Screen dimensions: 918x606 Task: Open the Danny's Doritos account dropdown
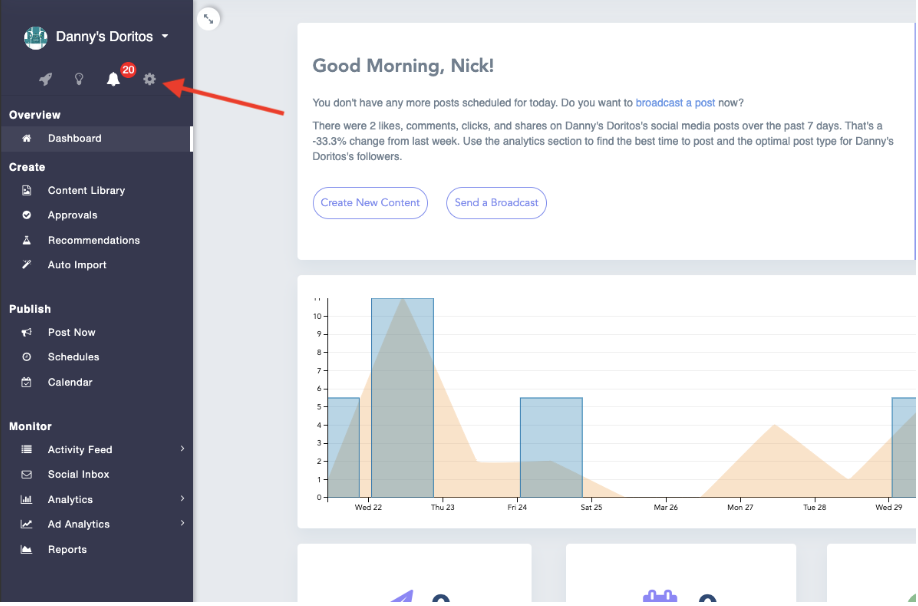164,37
